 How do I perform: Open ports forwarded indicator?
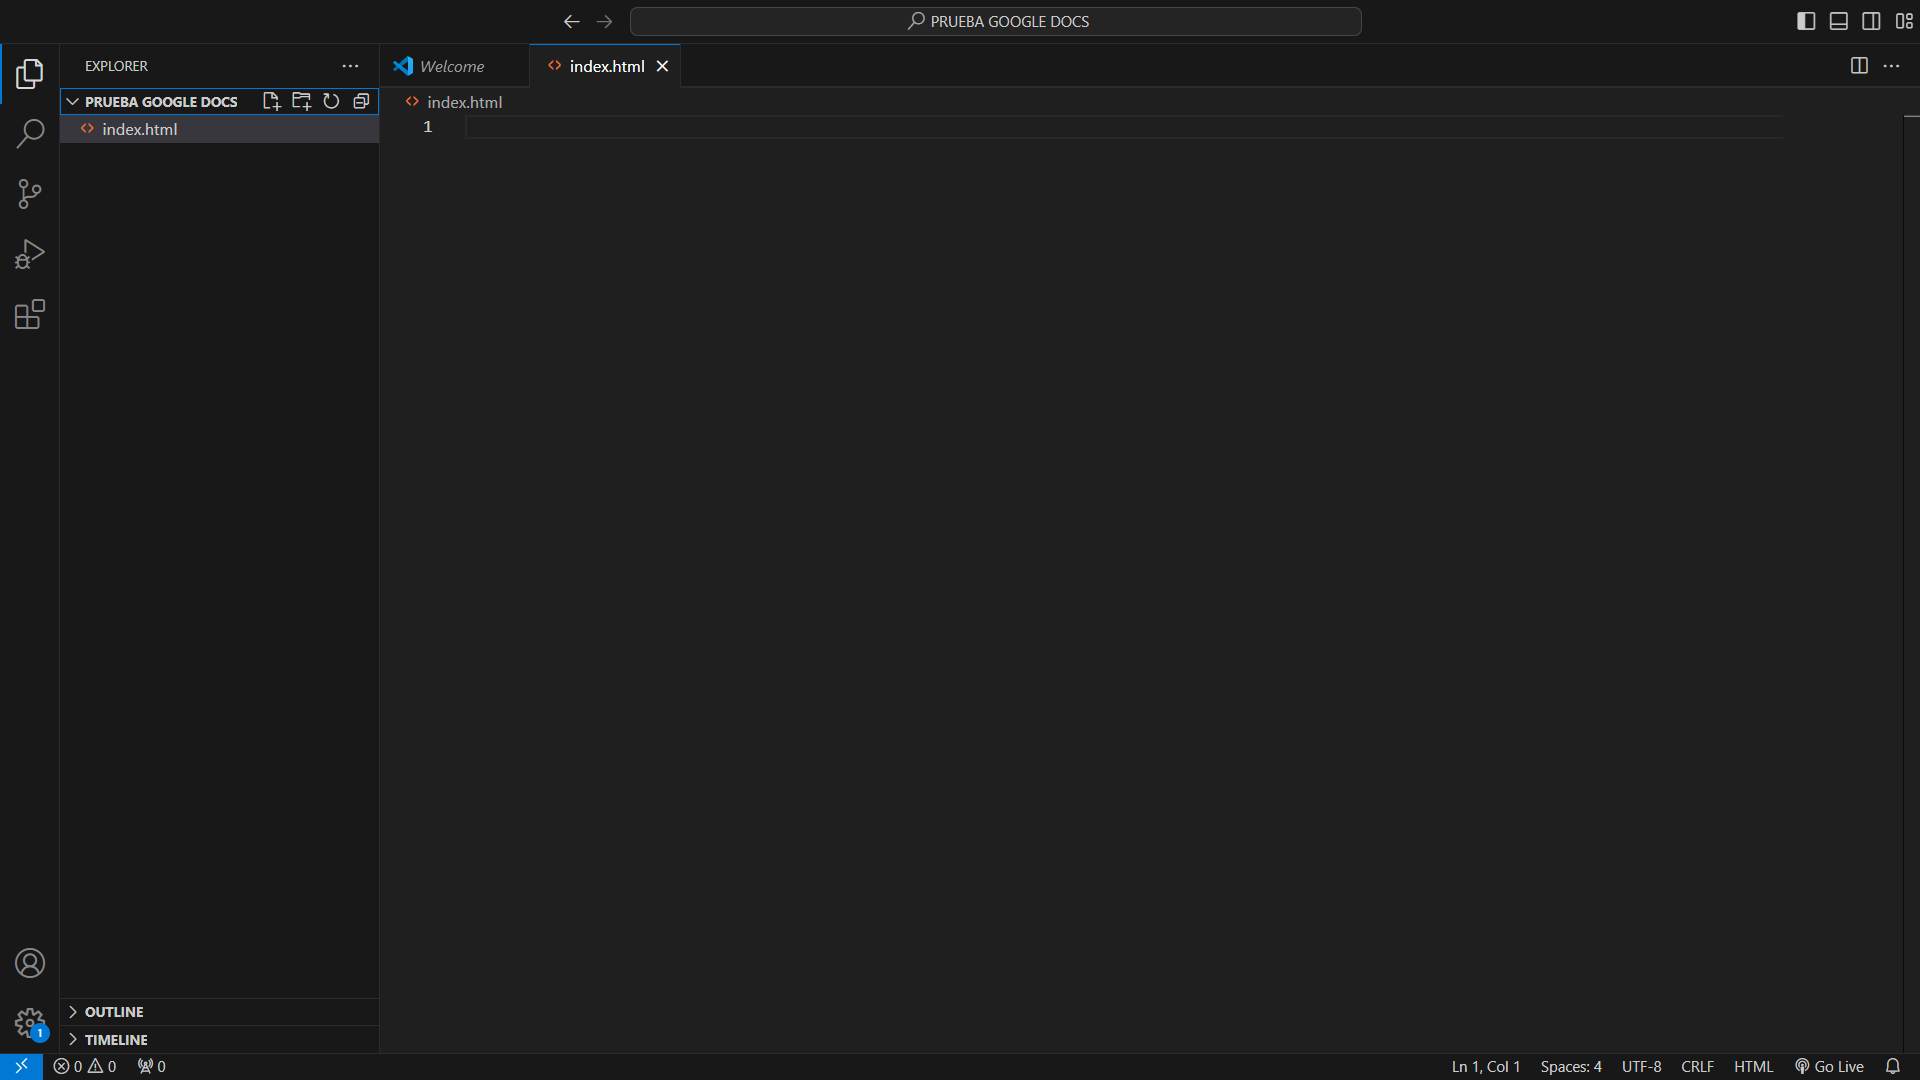click(152, 1066)
